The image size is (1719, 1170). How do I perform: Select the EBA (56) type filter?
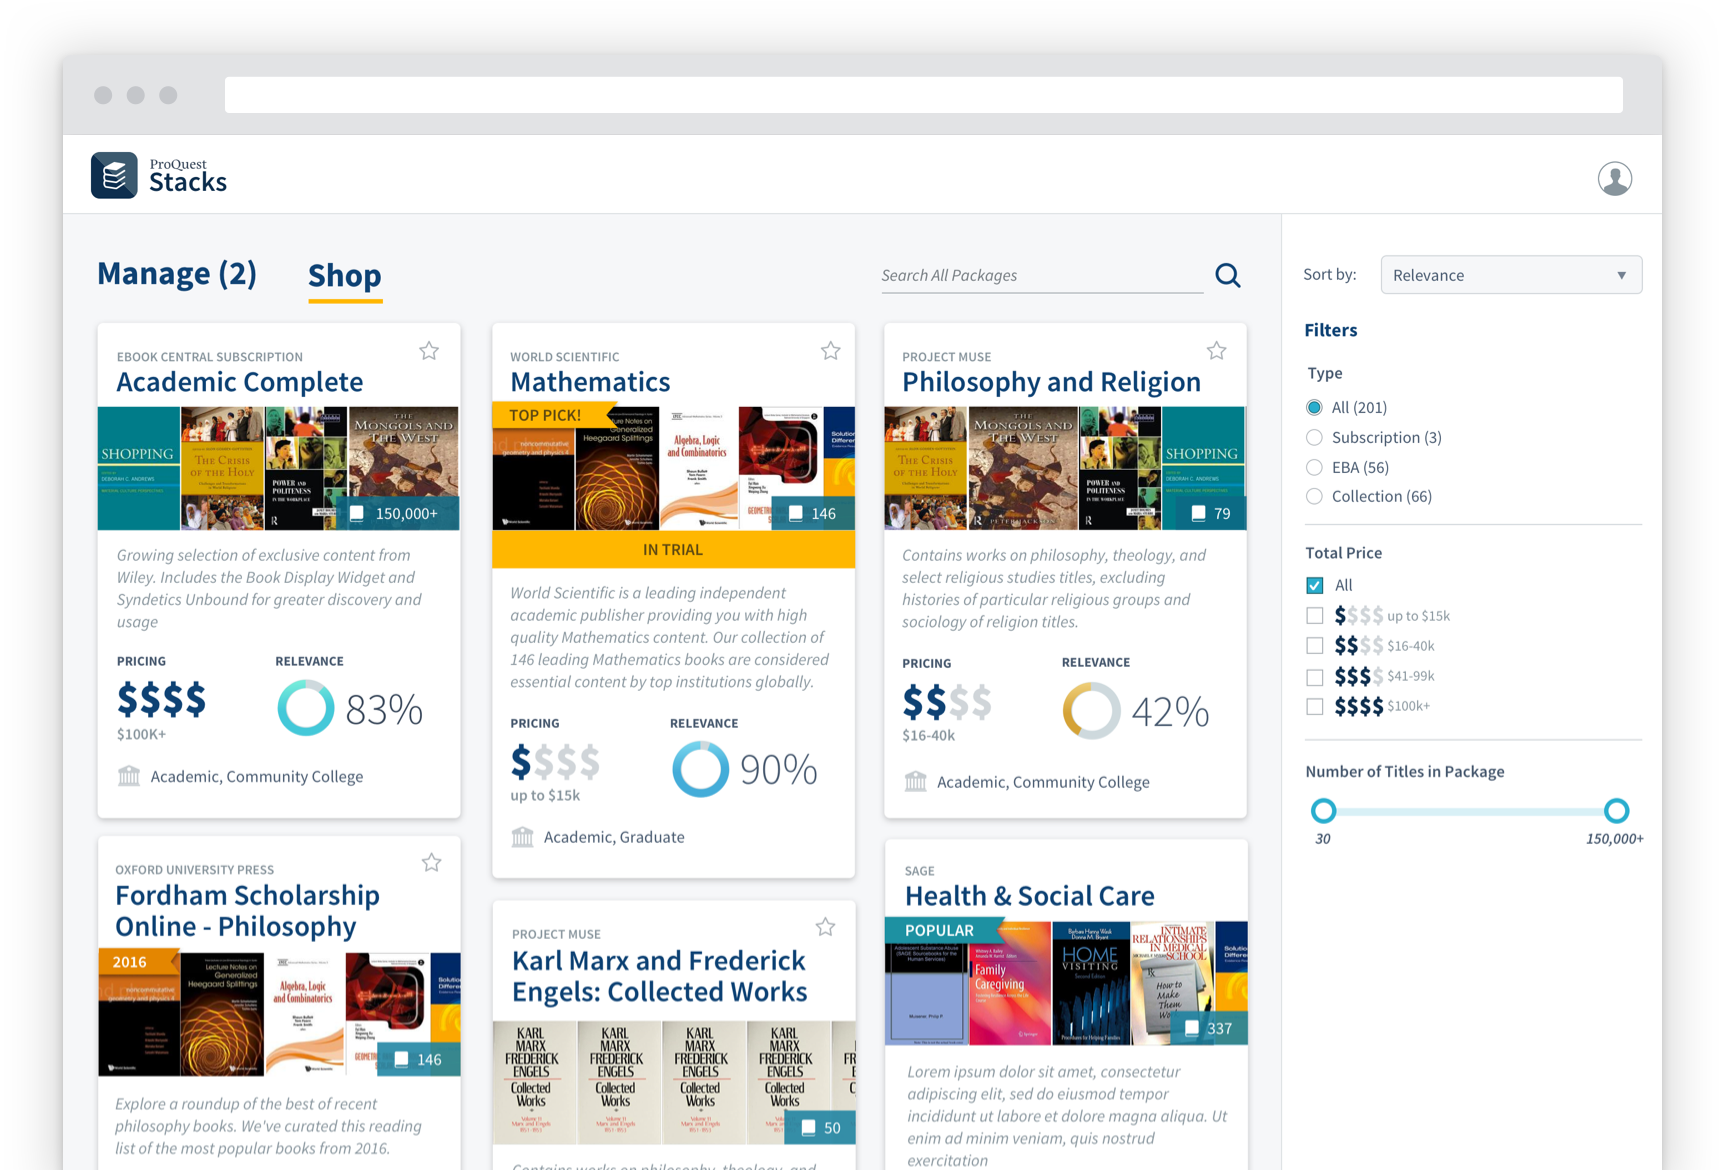[1314, 467]
